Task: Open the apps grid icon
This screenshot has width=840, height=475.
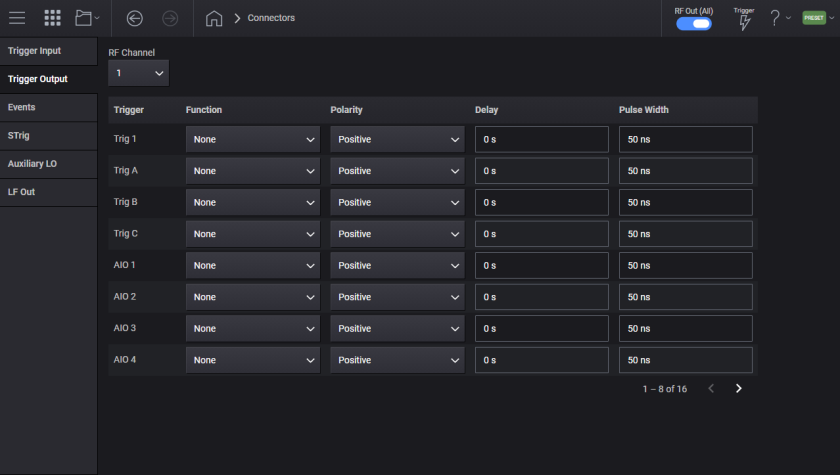Action: click(x=52, y=18)
